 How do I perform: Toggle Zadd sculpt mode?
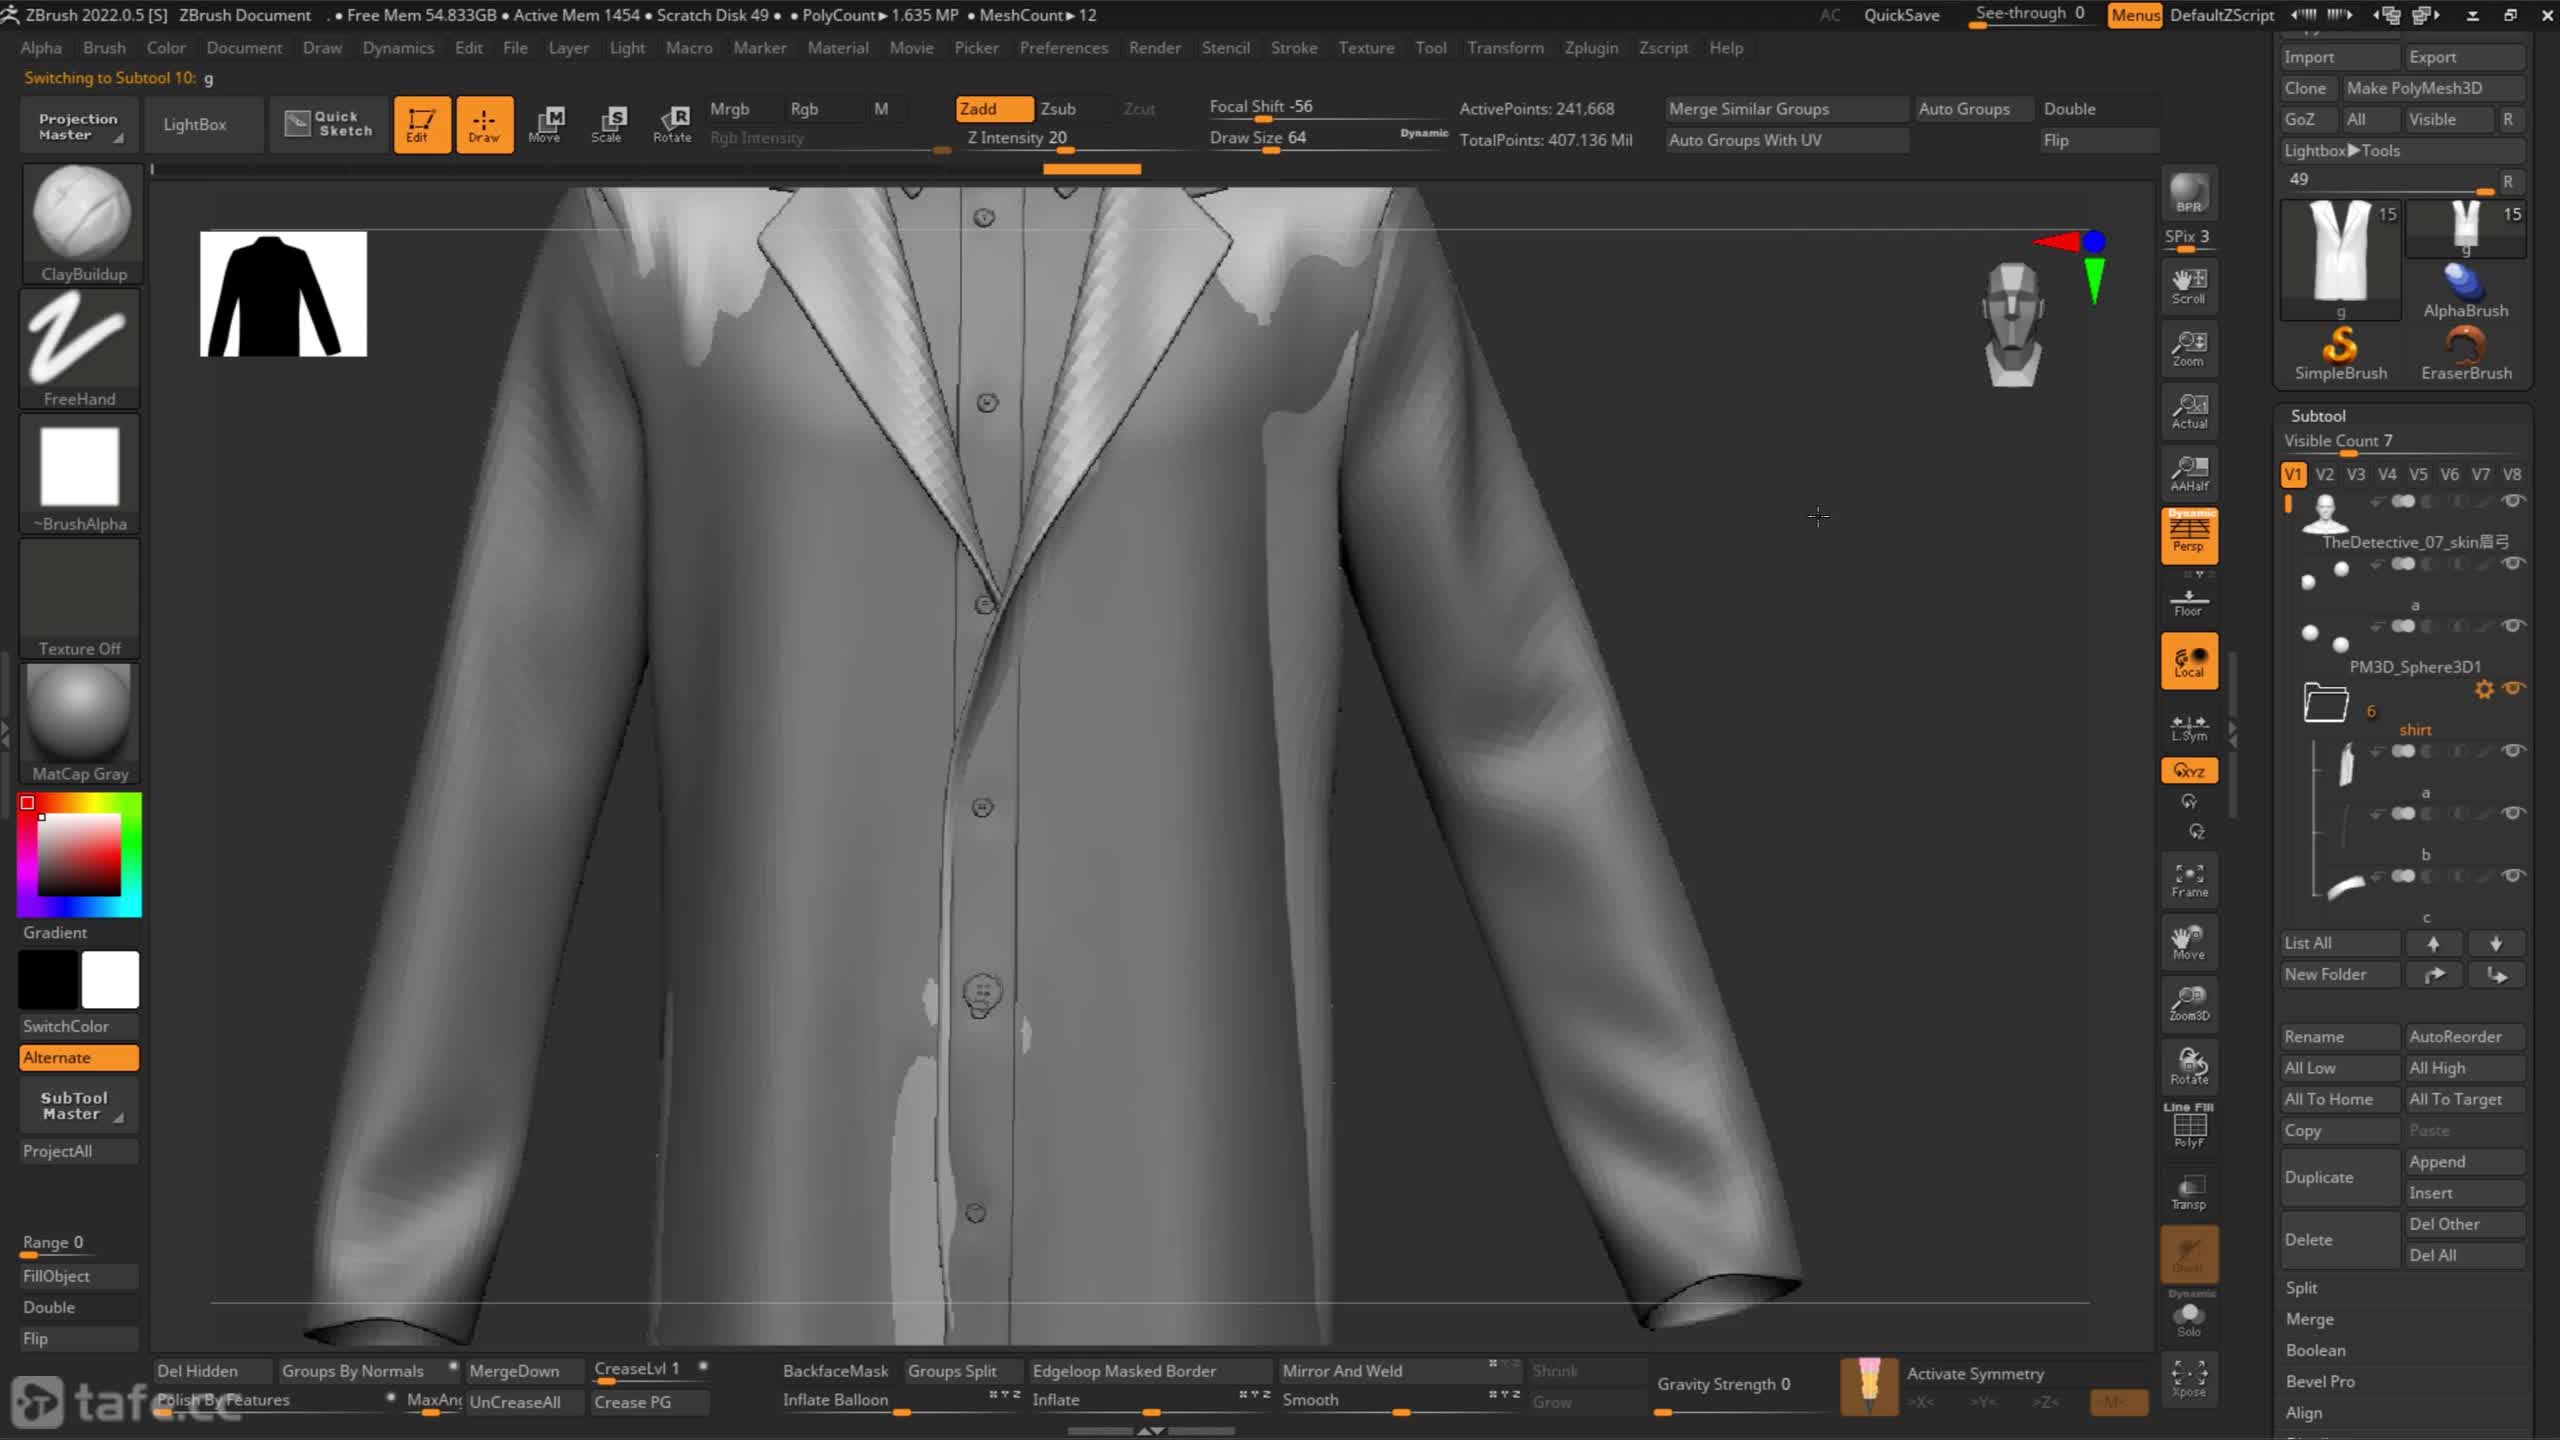click(x=992, y=108)
